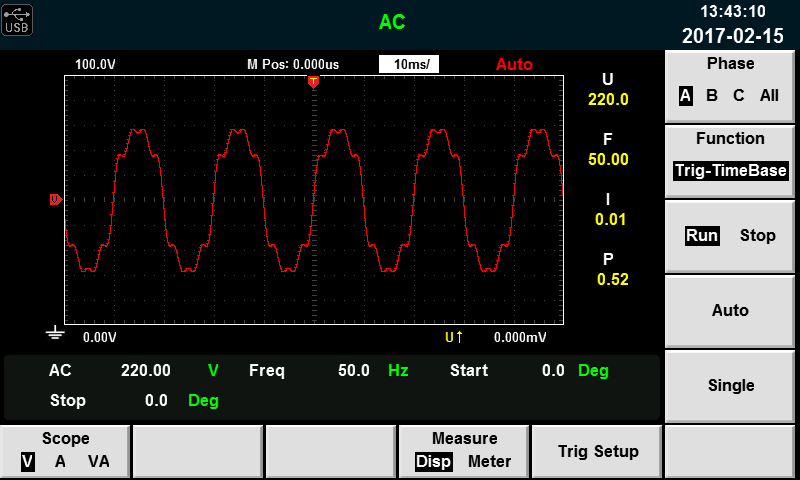Click the USB status icon
The height and width of the screenshot is (480, 800).
click(x=17, y=20)
